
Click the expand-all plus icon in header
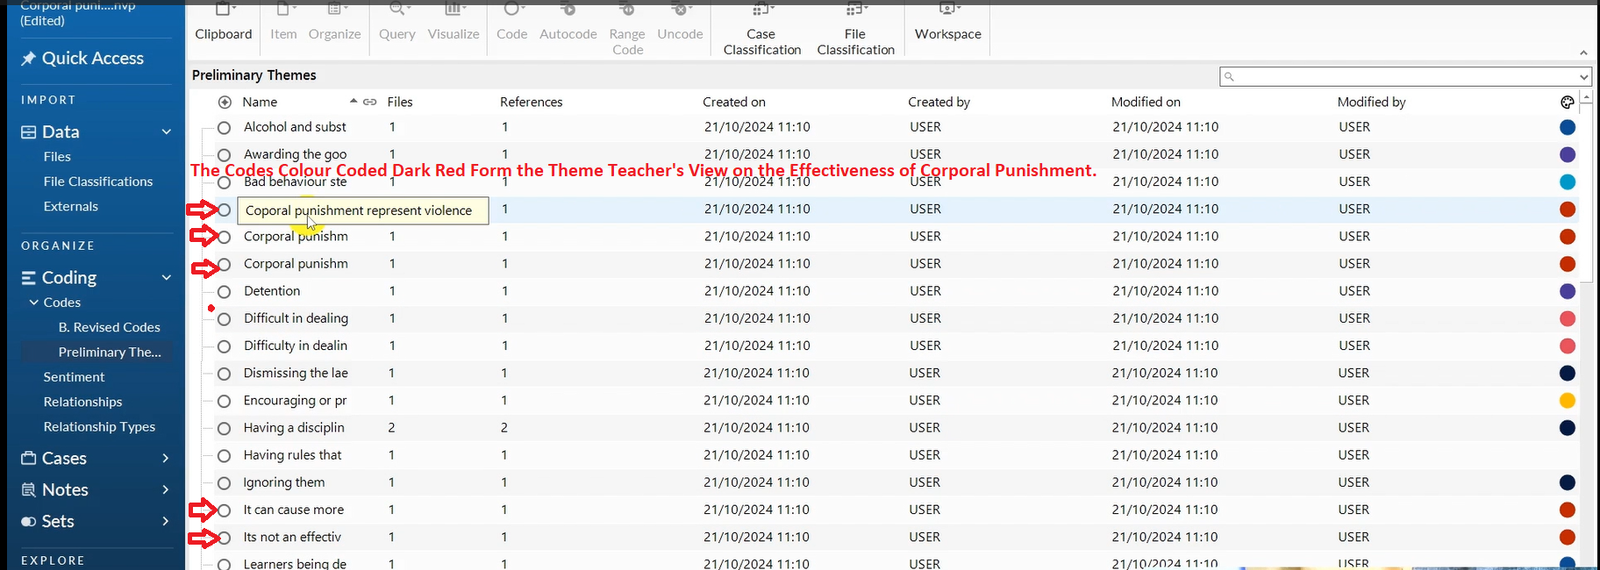coord(224,102)
